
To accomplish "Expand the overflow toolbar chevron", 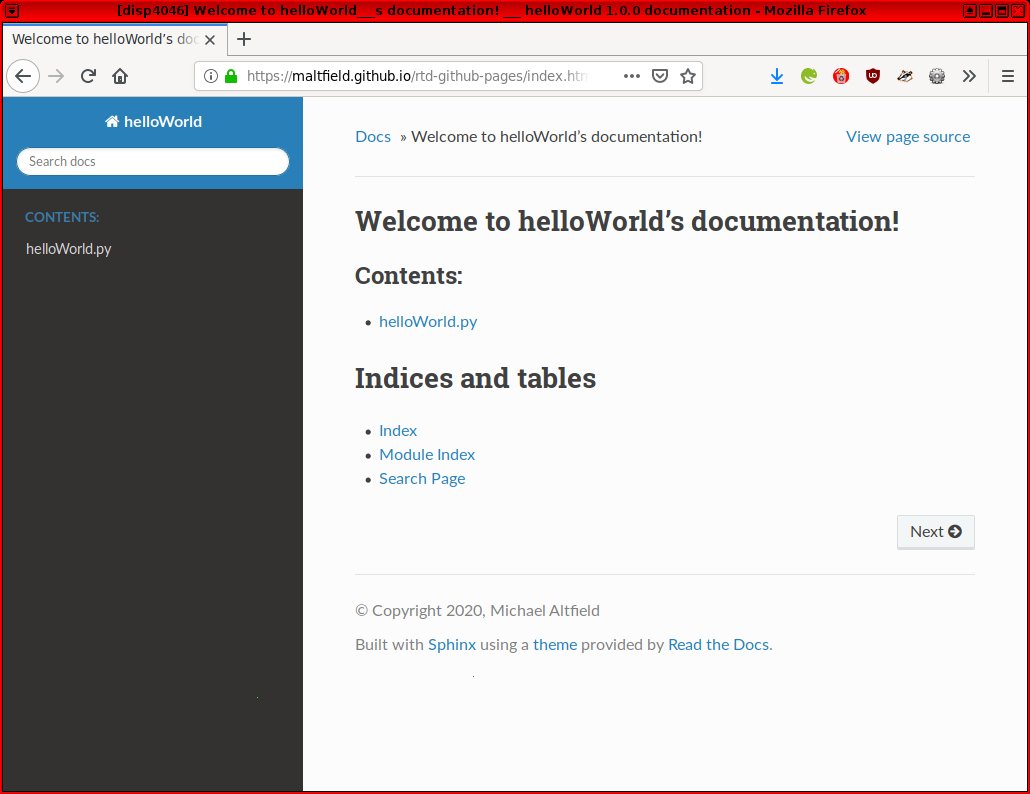I will click(x=969, y=76).
